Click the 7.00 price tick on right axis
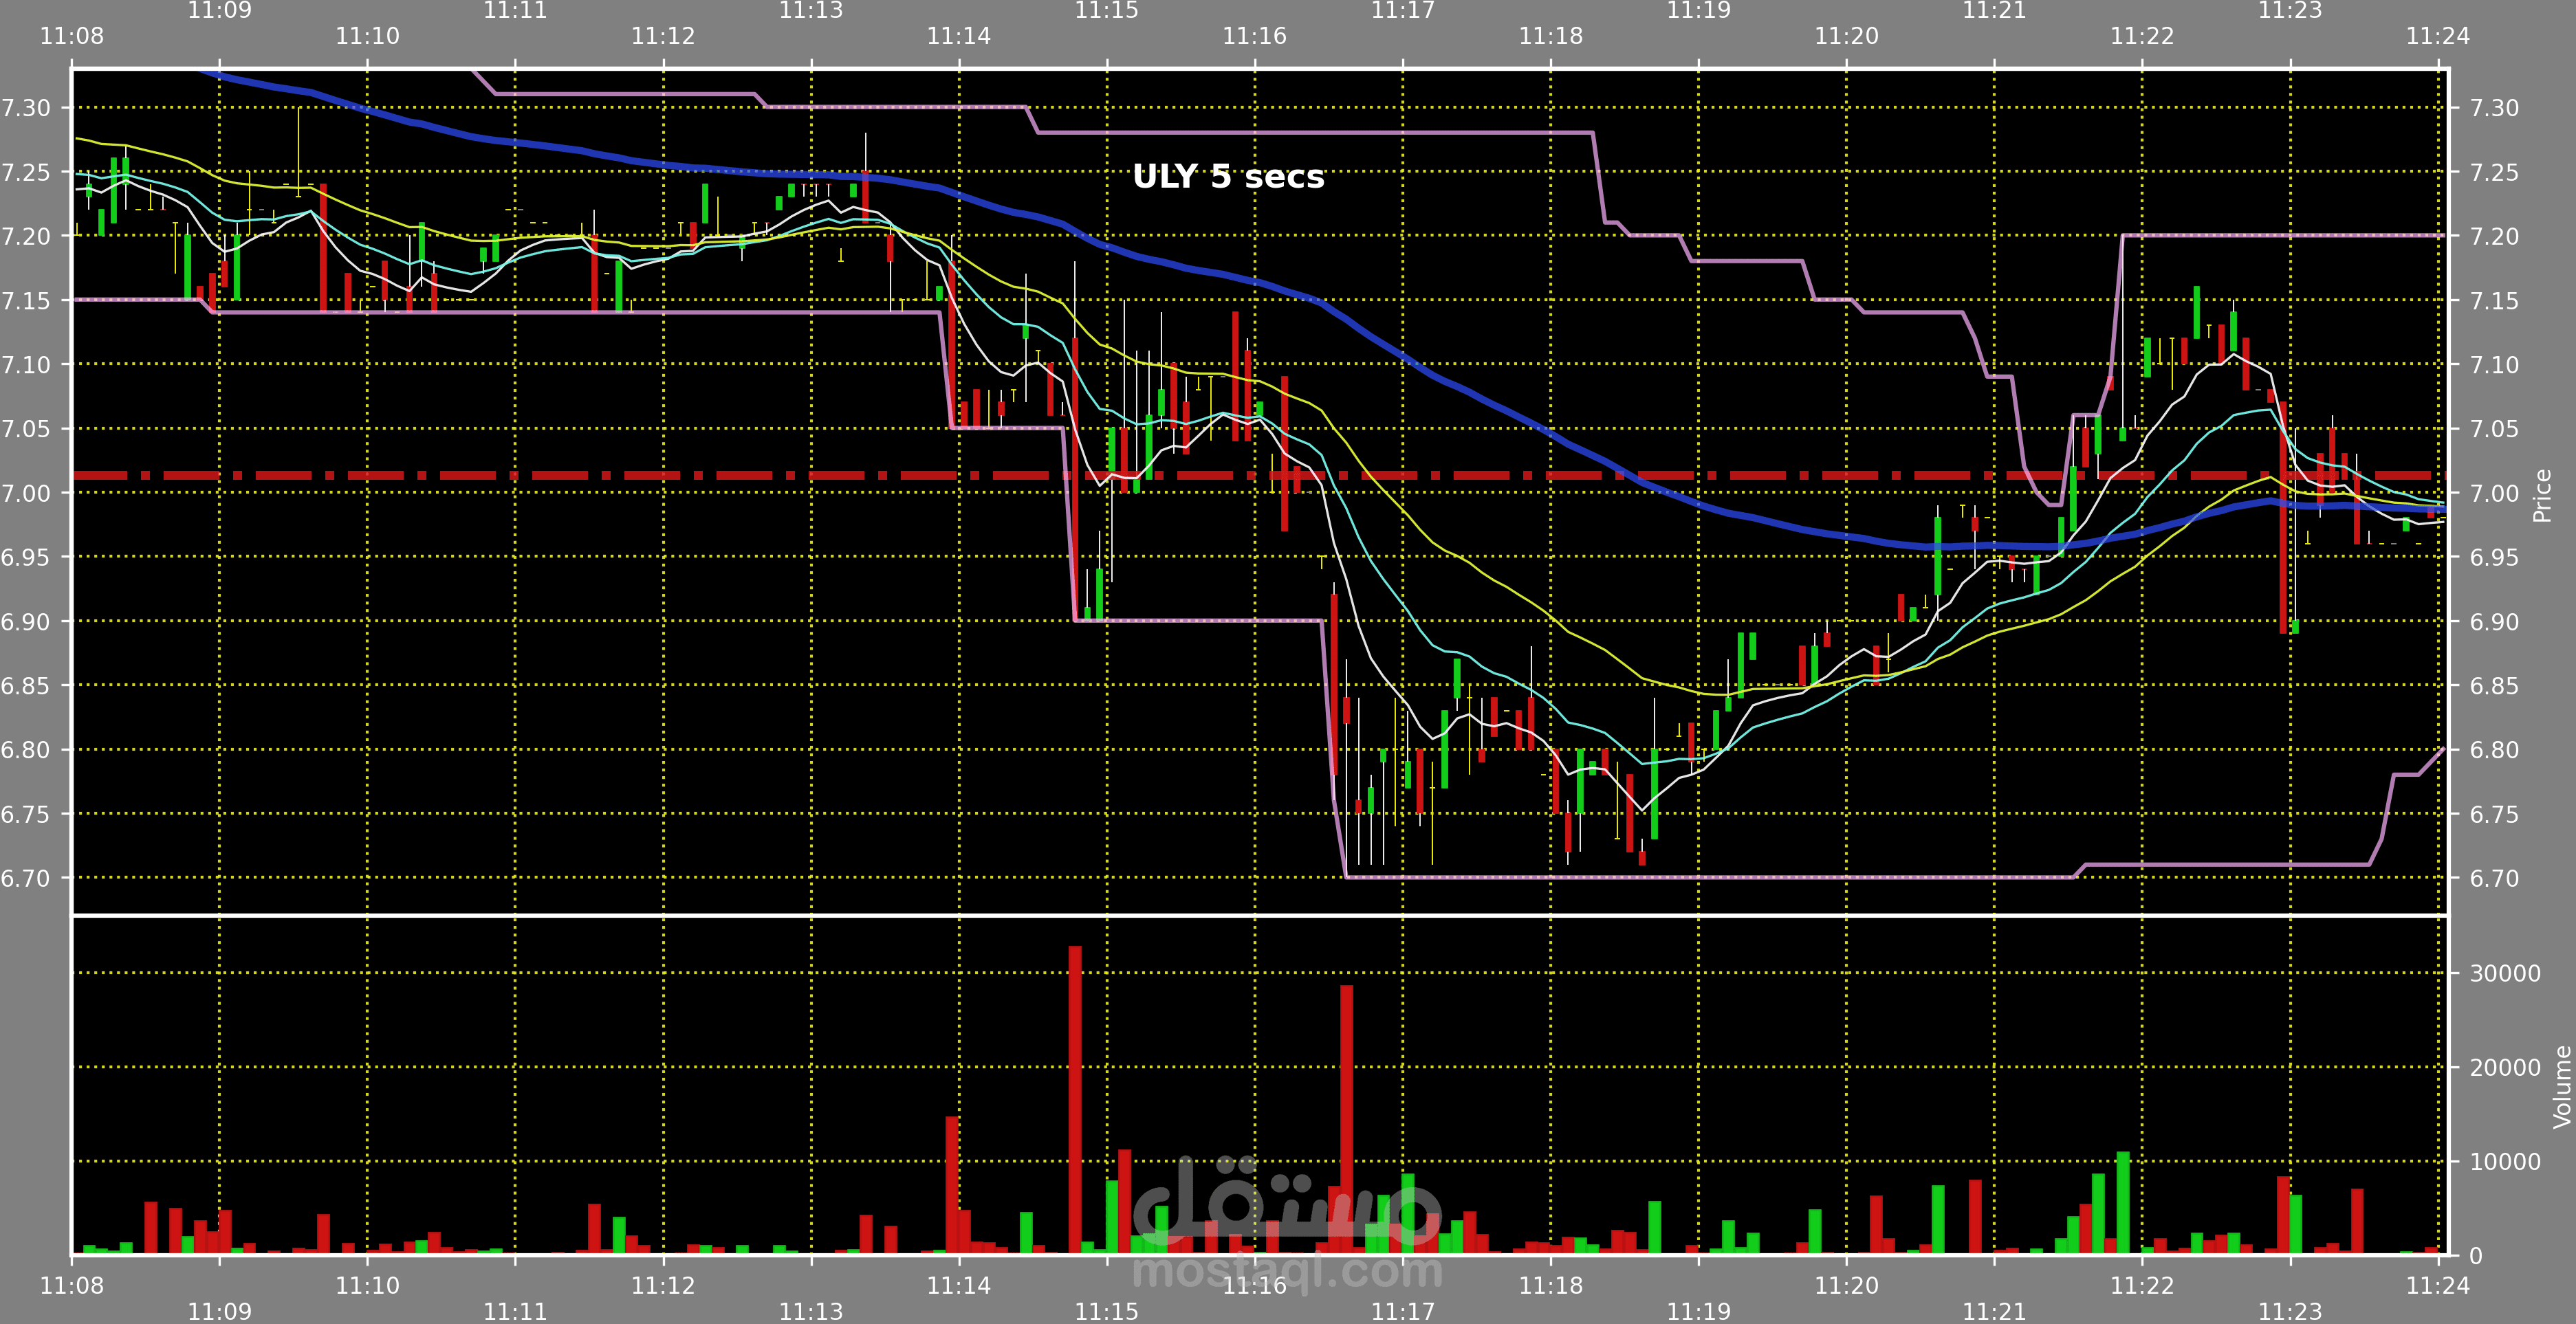The width and height of the screenshot is (2576, 1324). pos(2494,493)
